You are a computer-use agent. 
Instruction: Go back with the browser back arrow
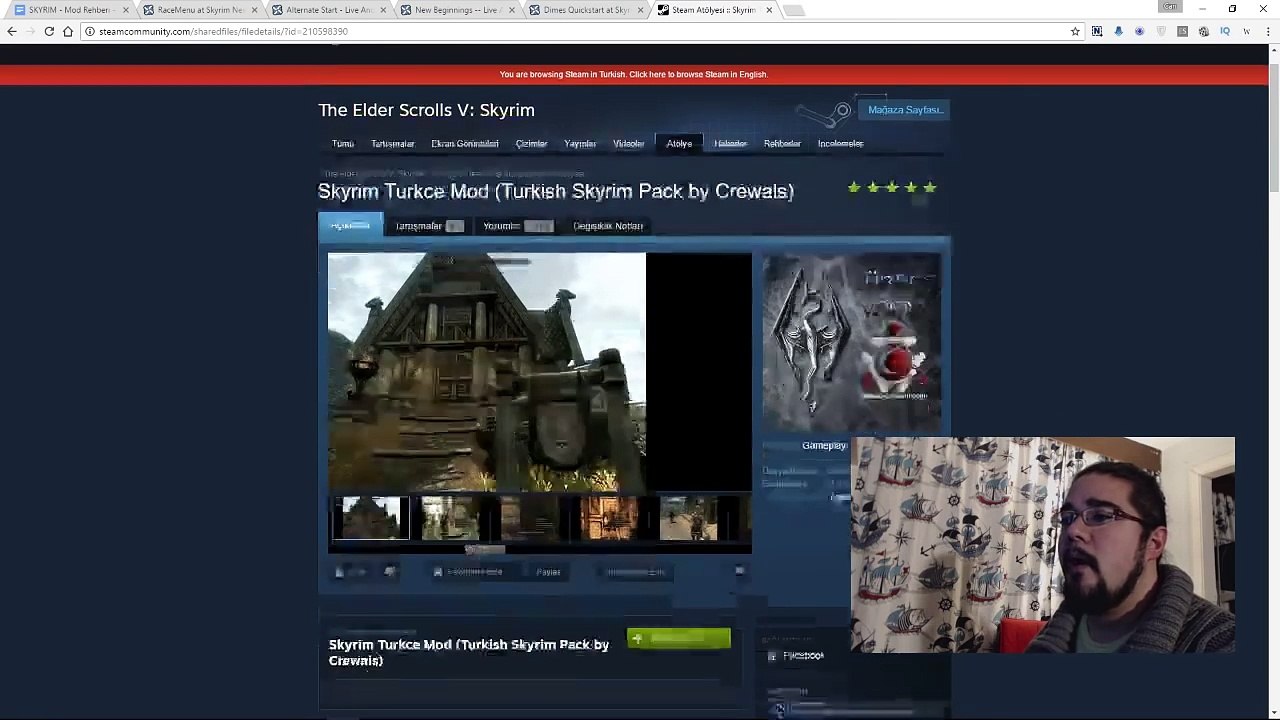point(12,31)
